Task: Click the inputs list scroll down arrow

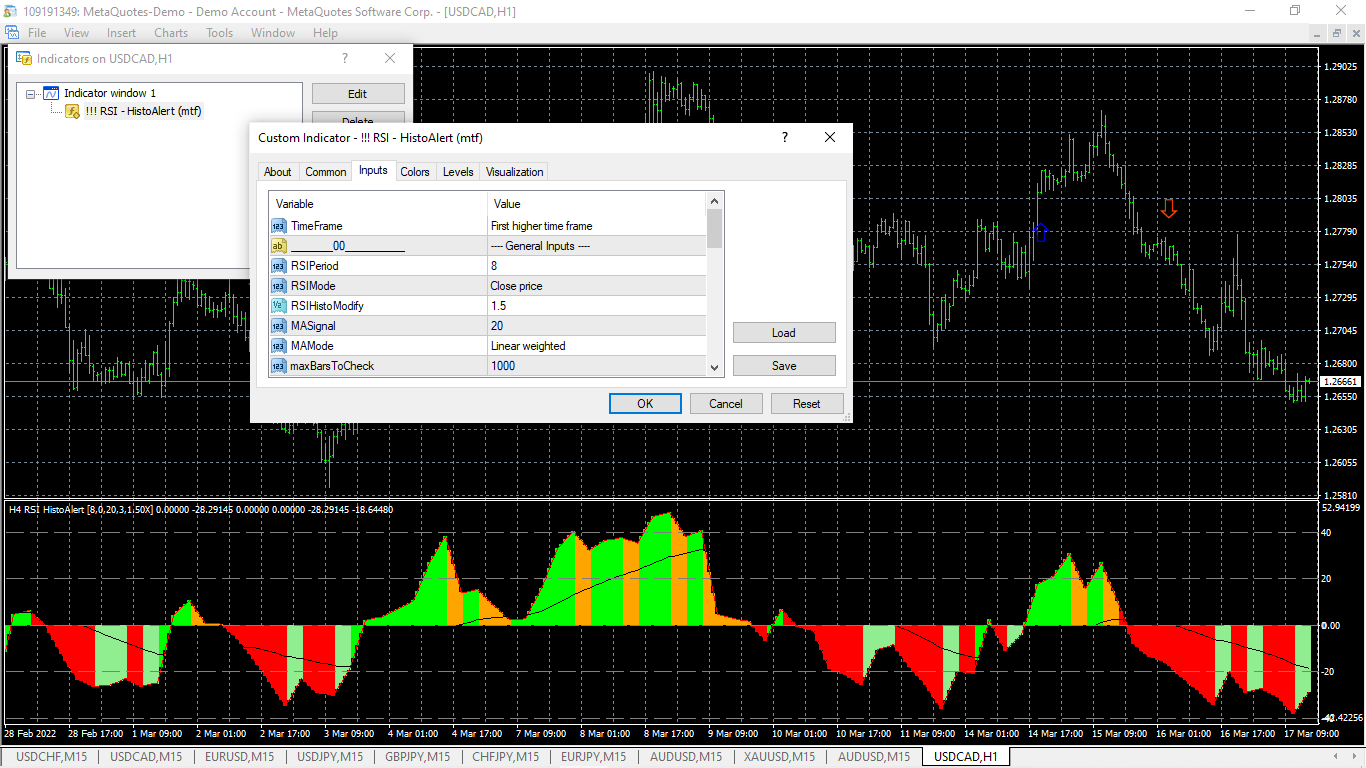Action: click(x=714, y=367)
